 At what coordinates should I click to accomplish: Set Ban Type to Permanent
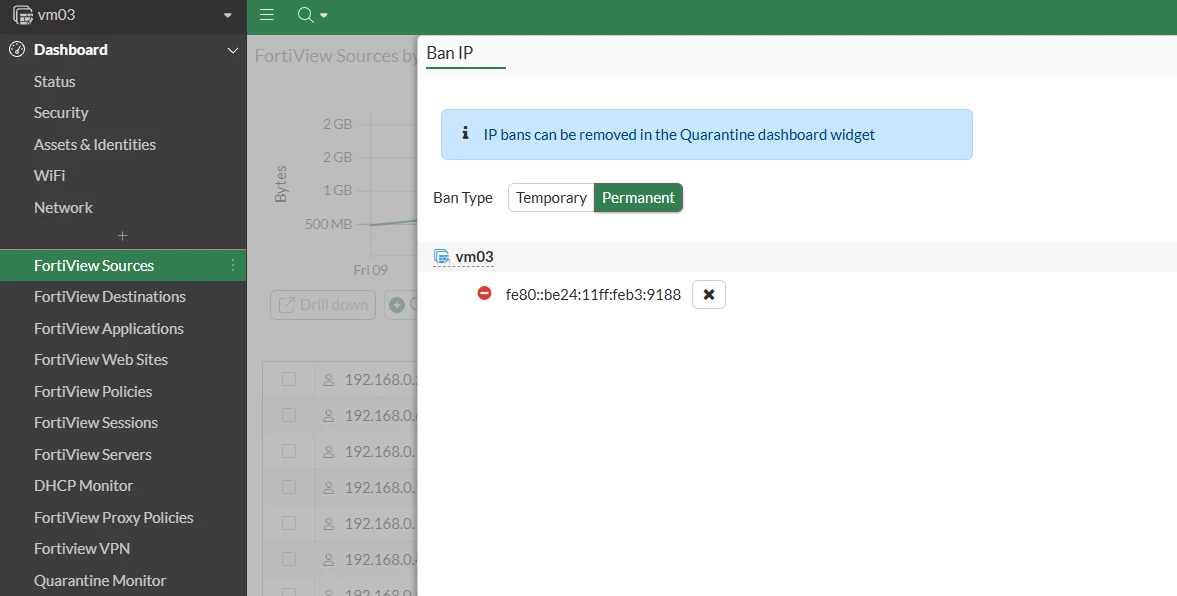[638, 198]
